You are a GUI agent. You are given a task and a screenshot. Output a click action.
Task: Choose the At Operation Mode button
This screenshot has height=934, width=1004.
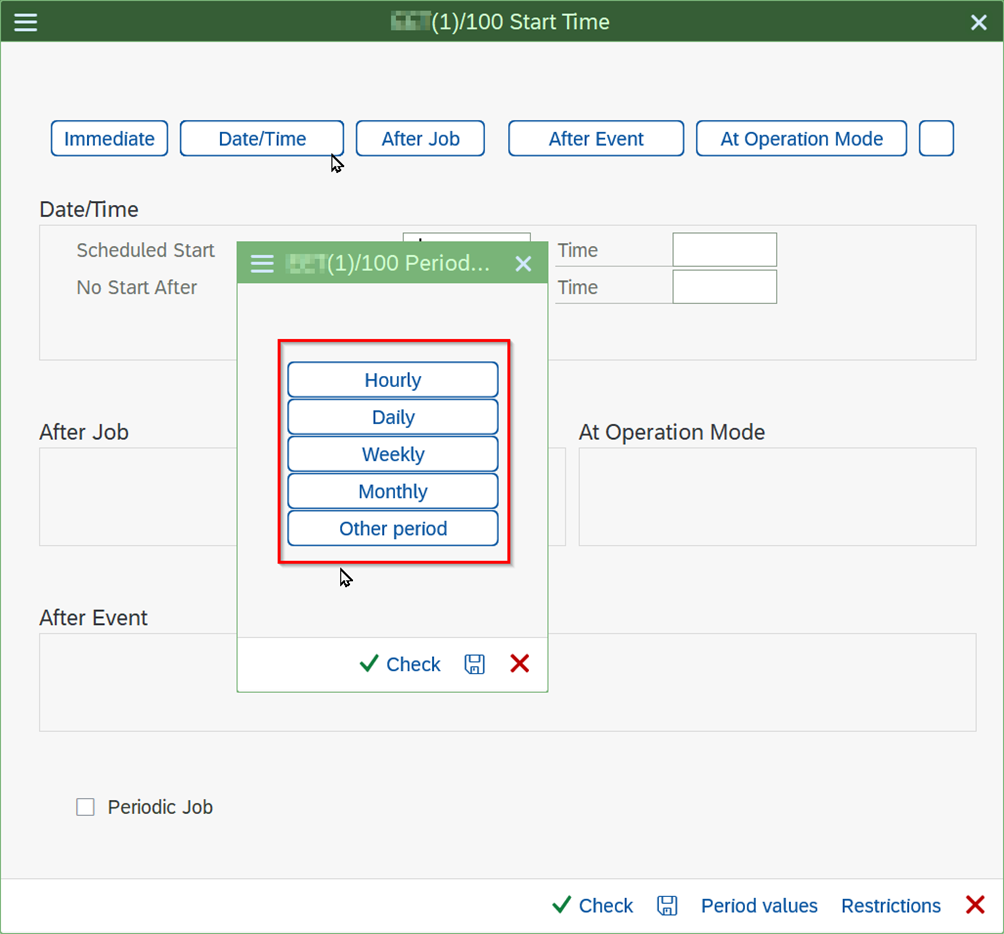[x=801, y=139]
